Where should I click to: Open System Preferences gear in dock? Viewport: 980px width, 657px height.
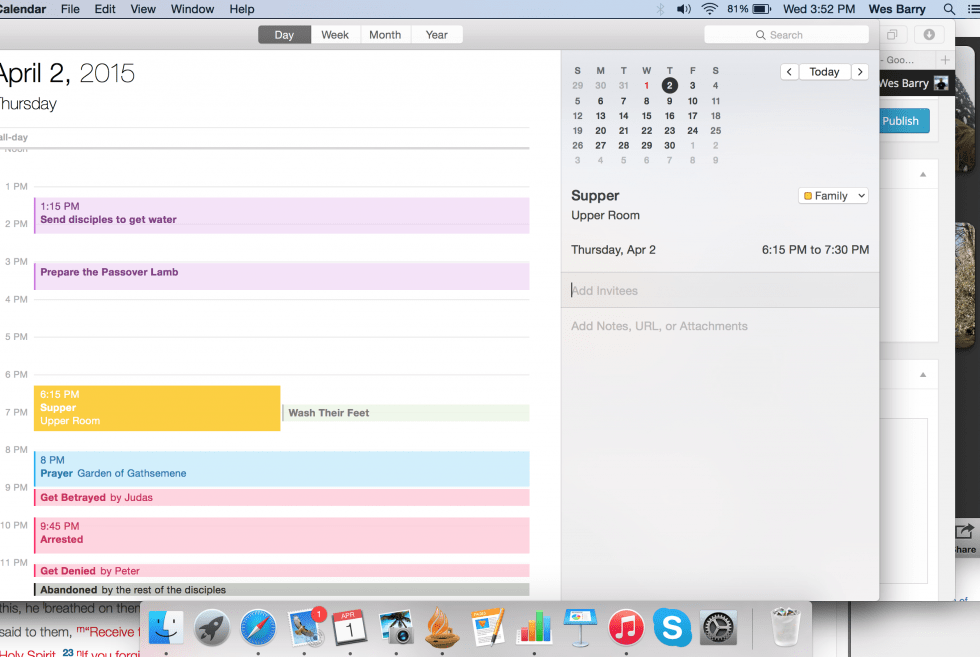(x=718, y=628)
